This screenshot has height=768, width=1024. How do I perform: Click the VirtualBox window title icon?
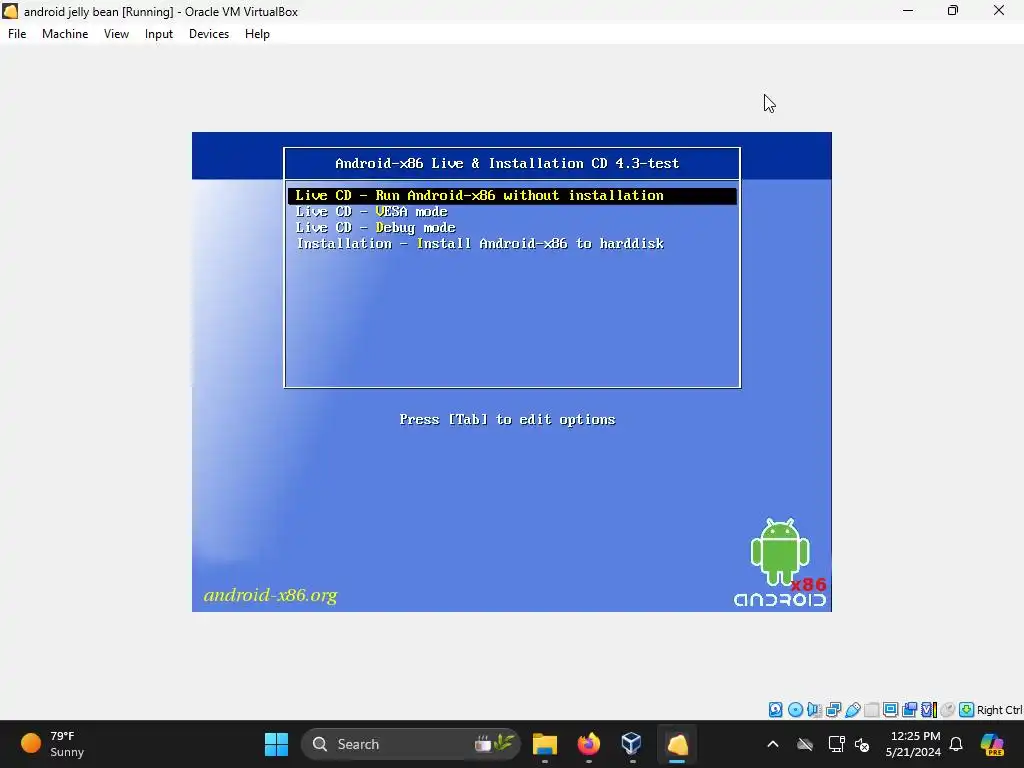10,11
